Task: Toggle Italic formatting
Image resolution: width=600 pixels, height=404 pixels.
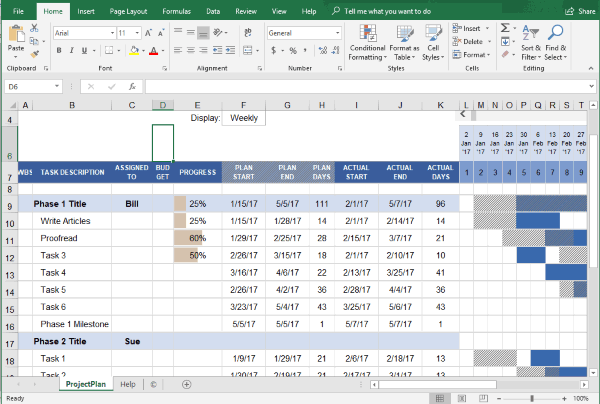Action: [70, 50]
